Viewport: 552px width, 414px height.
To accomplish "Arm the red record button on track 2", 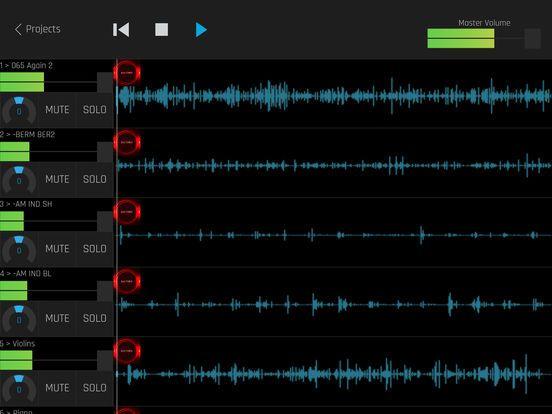I will click(x=127, y=143).
